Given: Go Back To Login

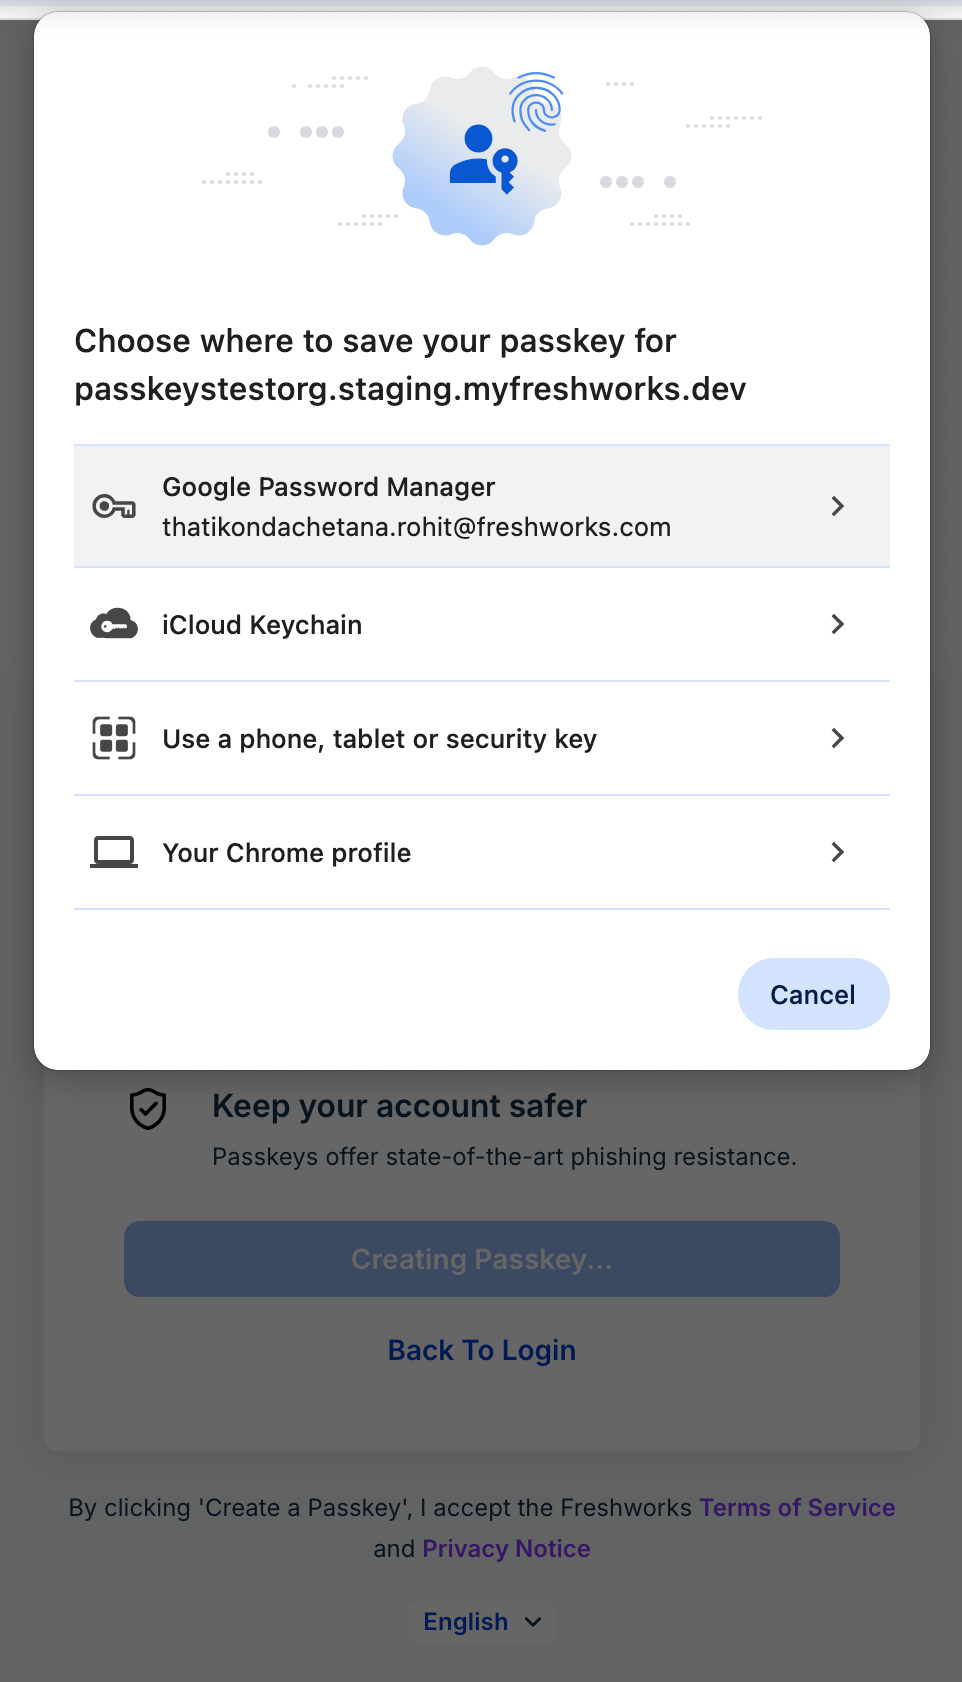Looking at the screenshot, I should pos(482,1350).
